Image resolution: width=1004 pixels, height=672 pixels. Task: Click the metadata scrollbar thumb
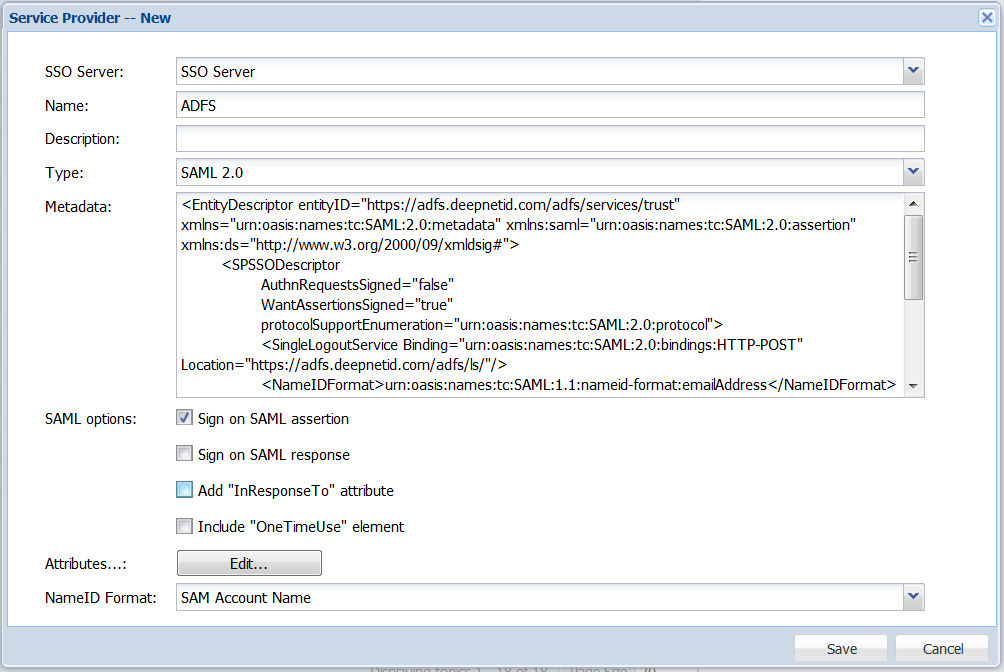tap(912, 257)
